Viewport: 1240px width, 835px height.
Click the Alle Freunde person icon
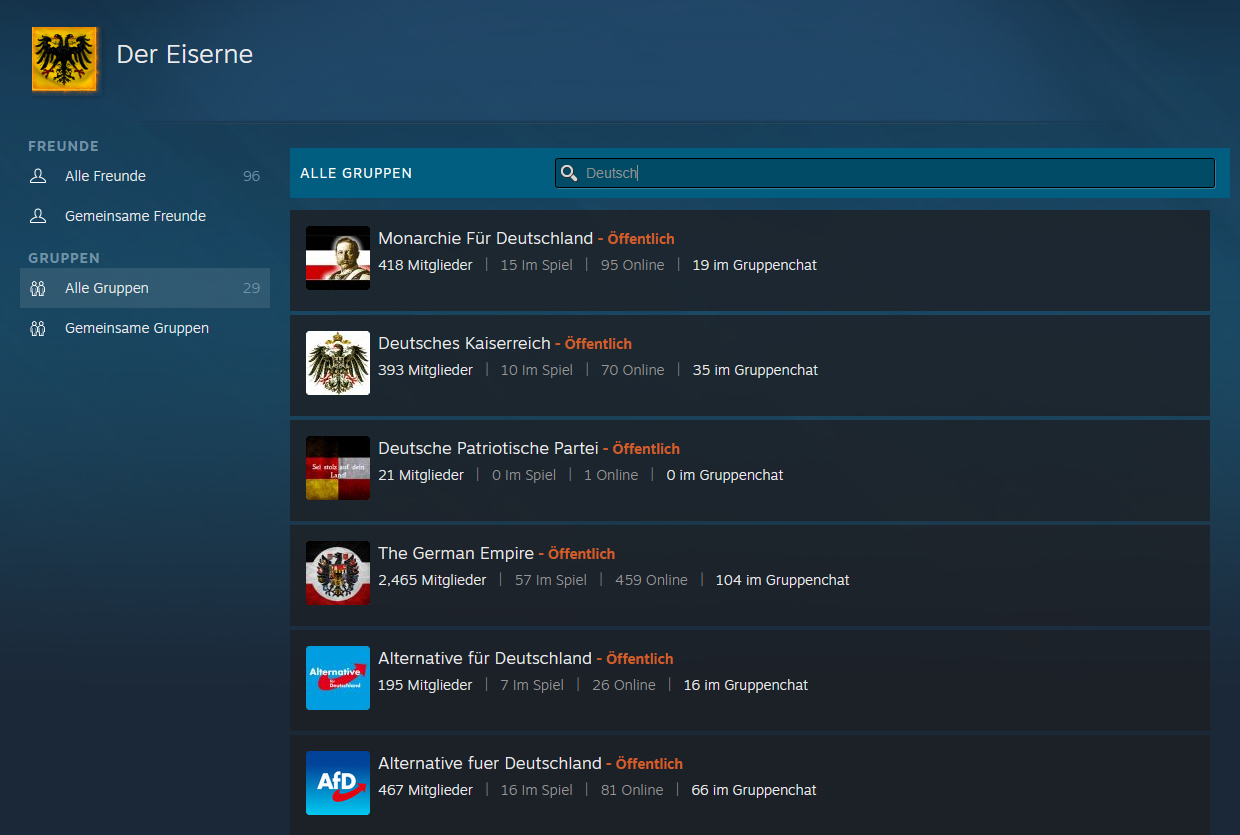[38, 176]
